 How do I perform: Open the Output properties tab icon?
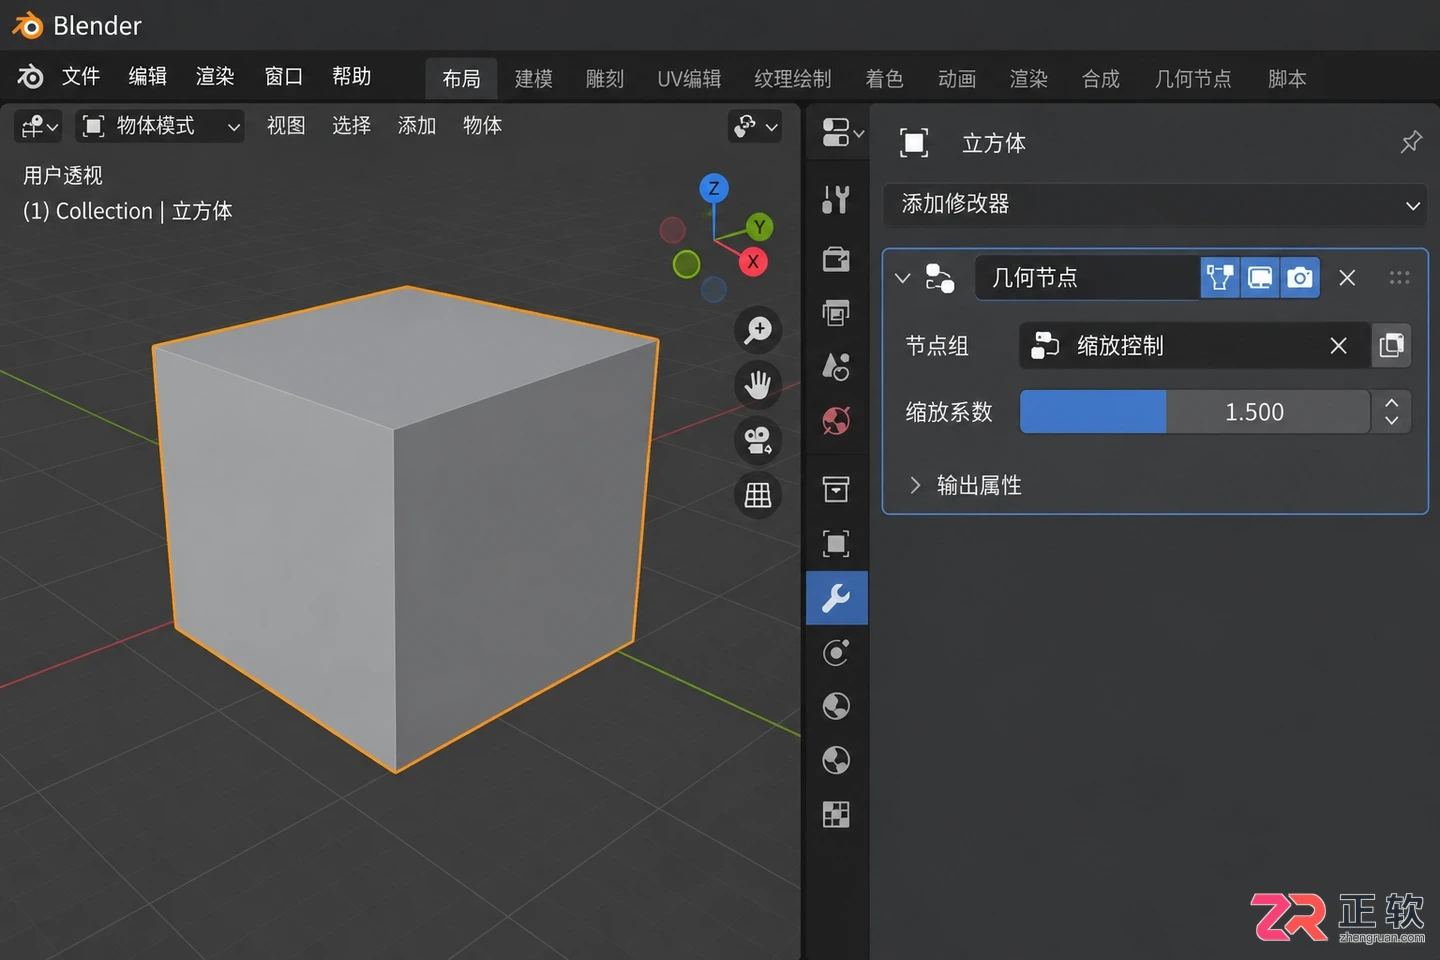point(836,312)
